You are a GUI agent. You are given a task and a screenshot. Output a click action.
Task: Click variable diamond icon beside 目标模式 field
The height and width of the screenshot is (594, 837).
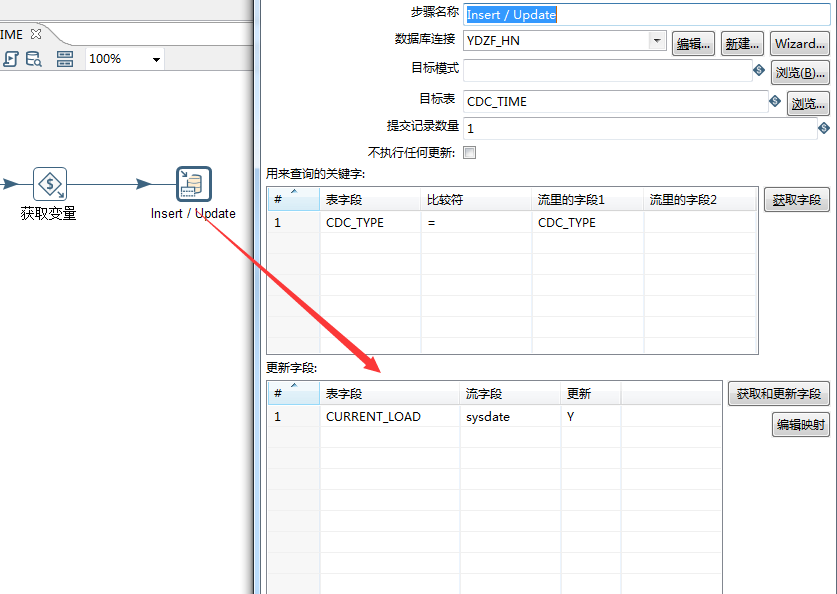[759, 70]
